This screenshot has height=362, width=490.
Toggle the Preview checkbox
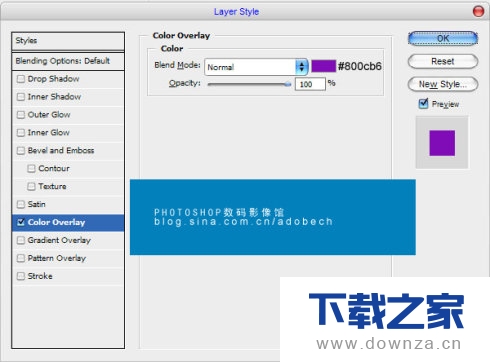(x=423, y=104)
